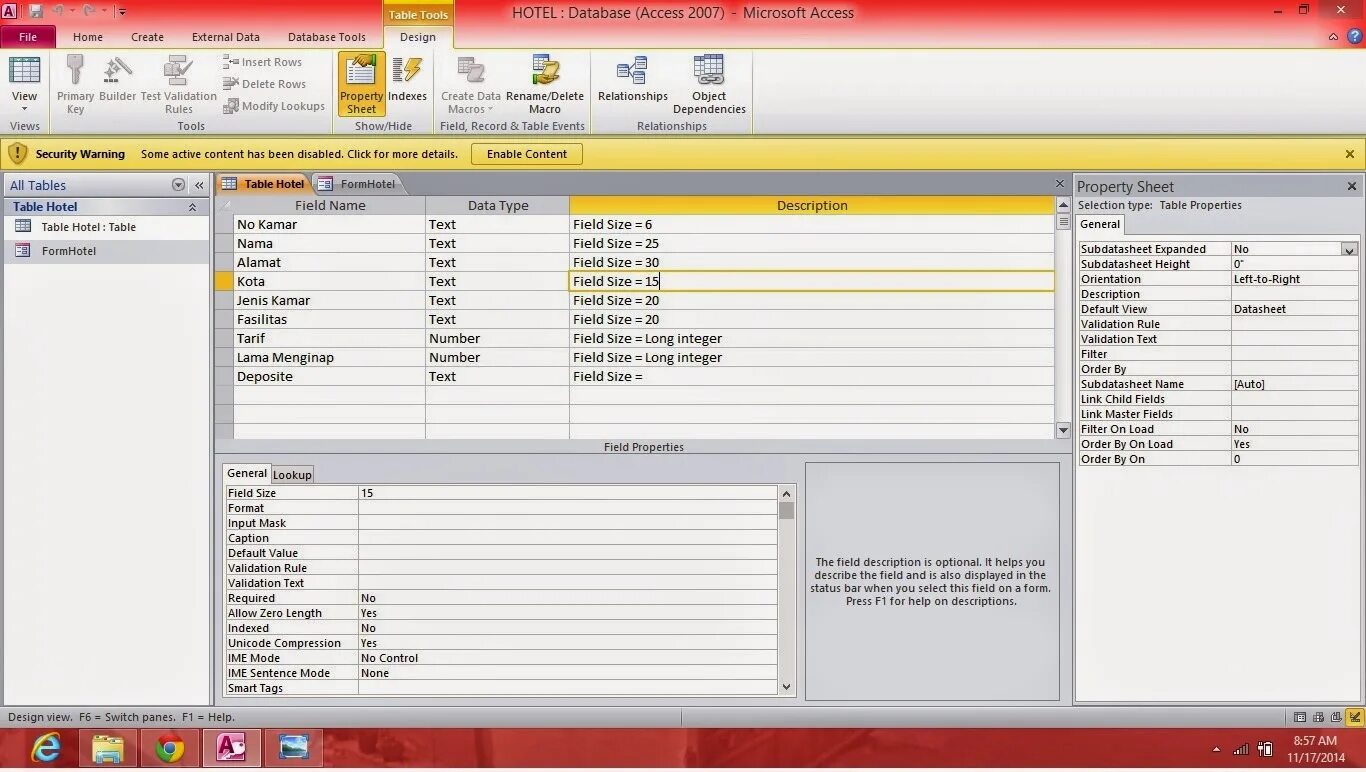The image size is (1366, 772).
Task: Select the Design ribbon tab
Action: tap(417, 37)
